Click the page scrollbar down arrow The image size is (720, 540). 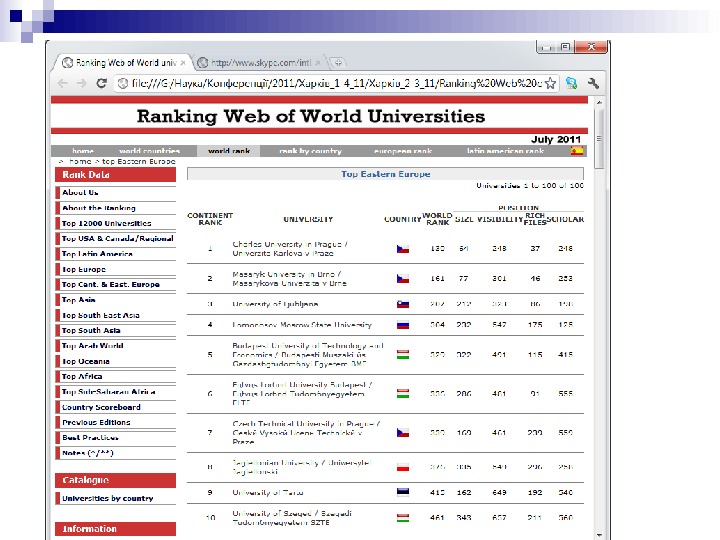tap(599, 534)
